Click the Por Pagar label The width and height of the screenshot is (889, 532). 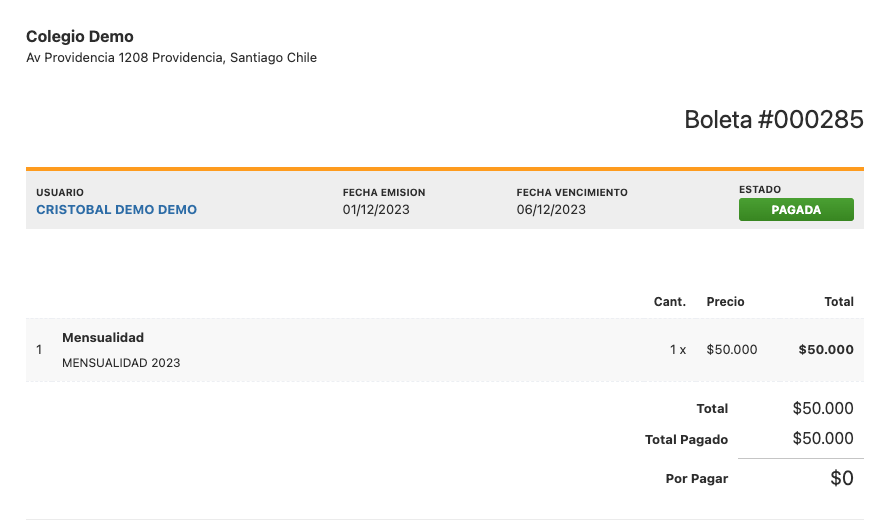[697, 479]
